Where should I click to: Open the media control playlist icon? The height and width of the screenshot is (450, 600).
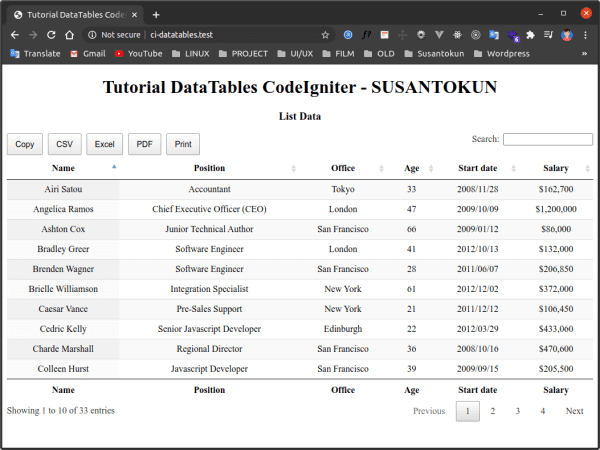coord(548,35)
